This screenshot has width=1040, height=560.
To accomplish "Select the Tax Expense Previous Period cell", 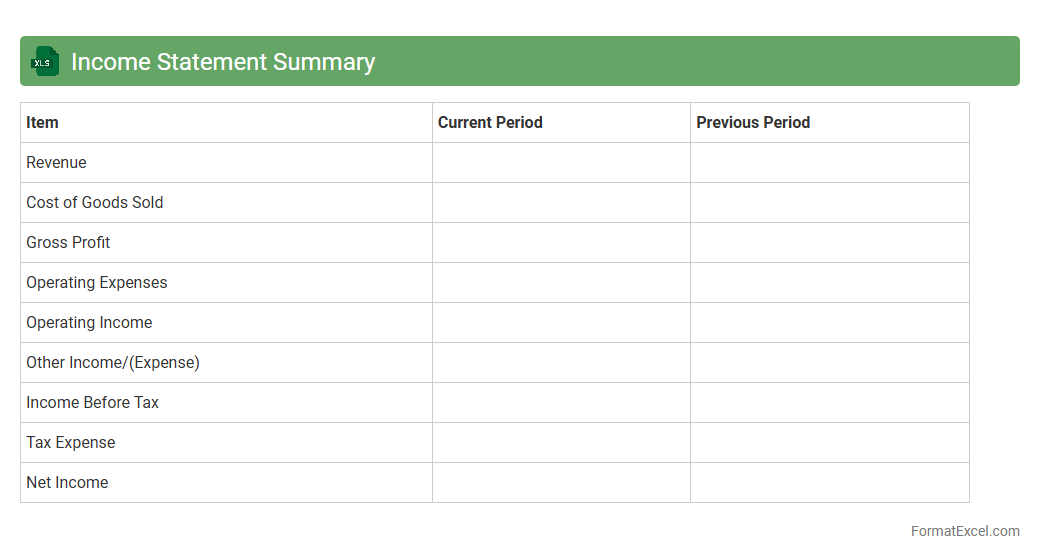I will pos(829,442).
